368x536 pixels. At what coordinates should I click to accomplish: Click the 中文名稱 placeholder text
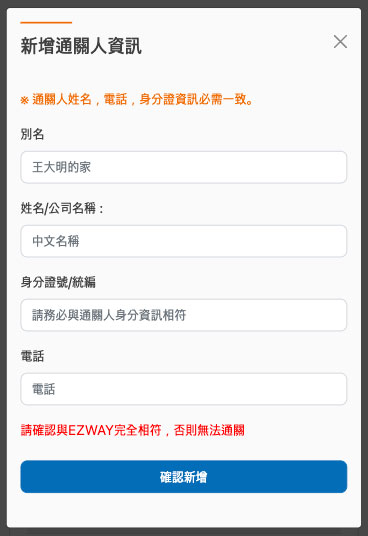pos(56,241)
